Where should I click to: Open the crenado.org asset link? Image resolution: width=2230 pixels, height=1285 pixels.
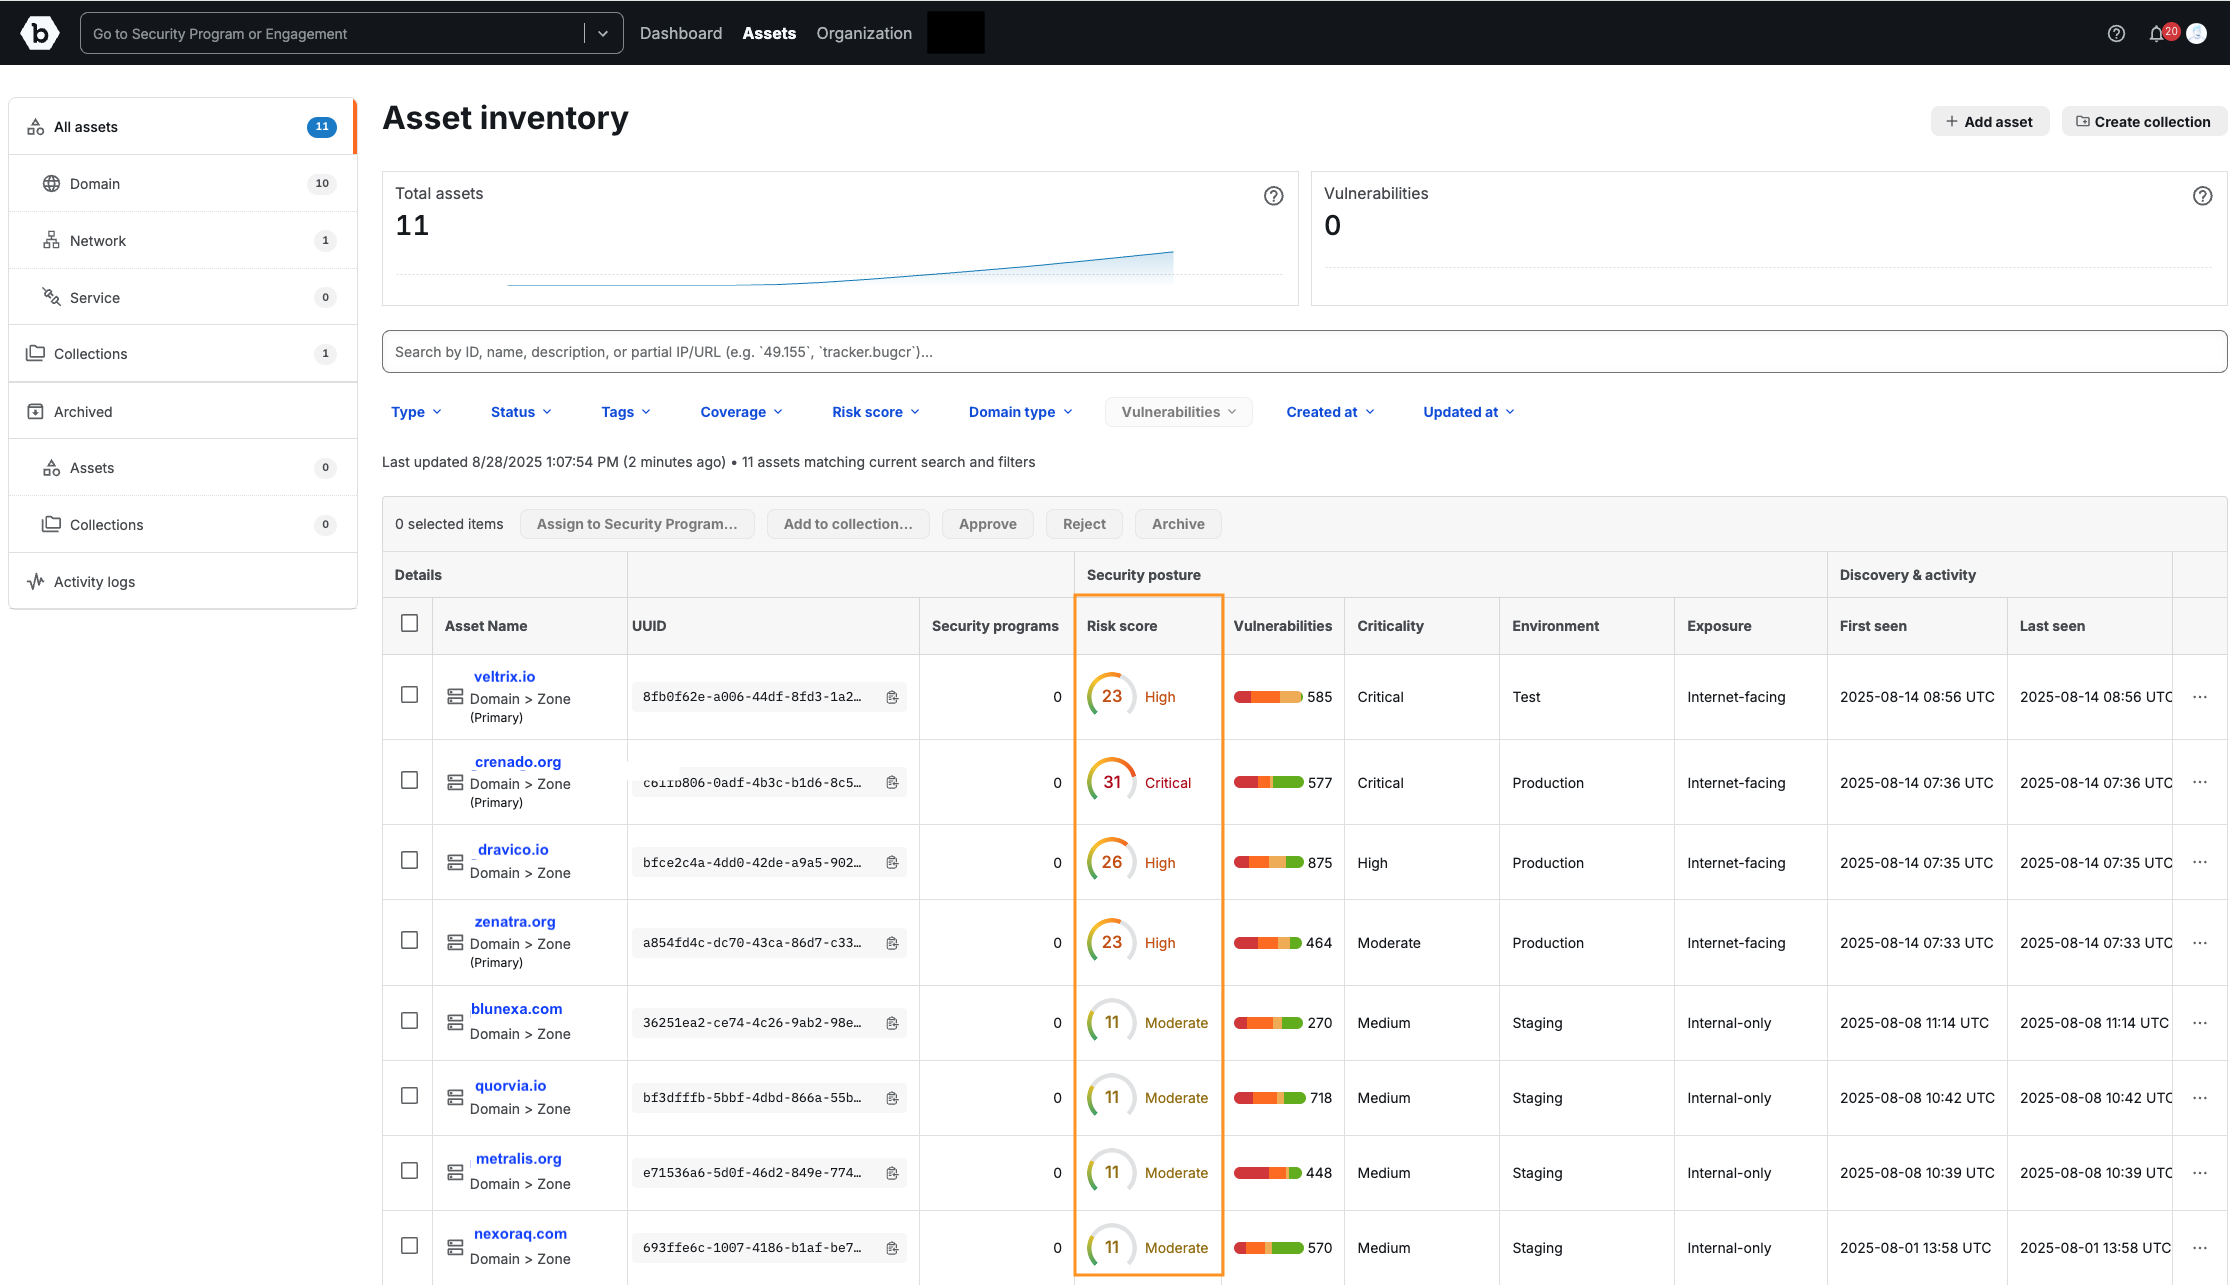click(x=518, y=762)
